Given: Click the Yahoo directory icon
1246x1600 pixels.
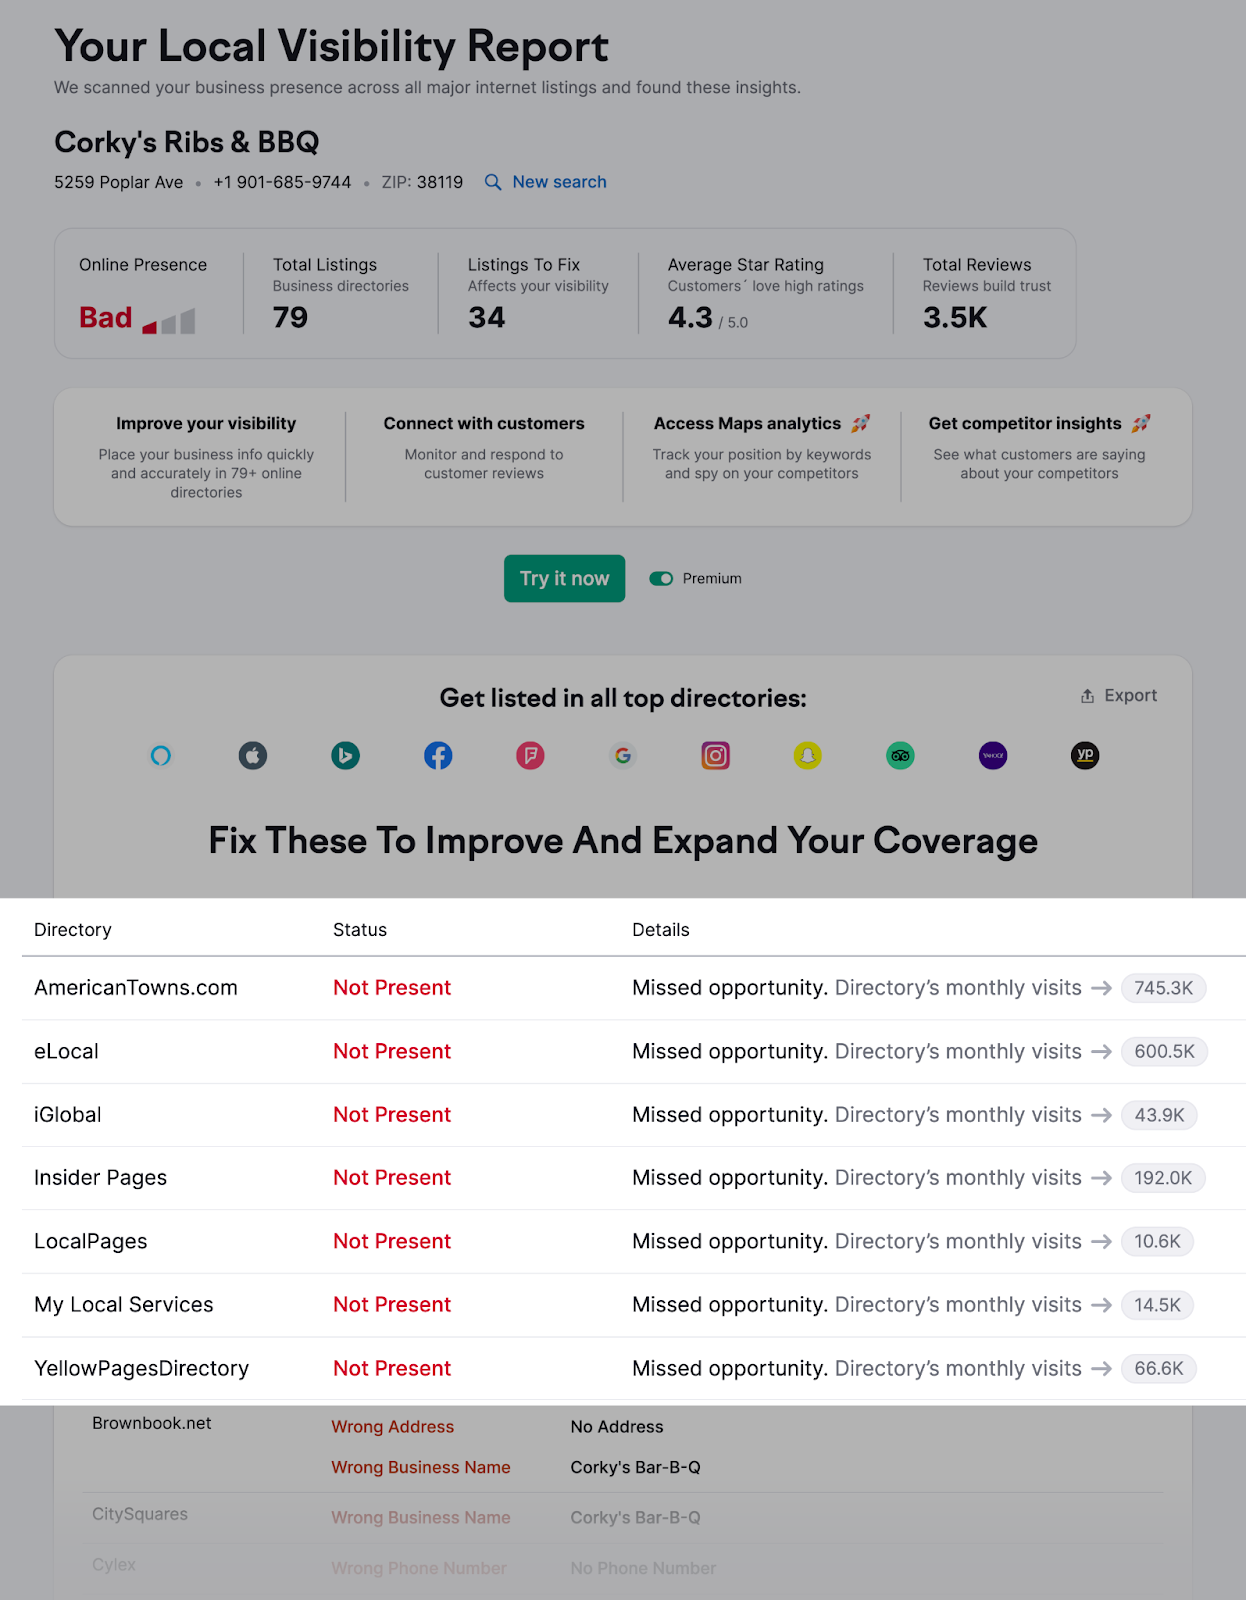Looking at the screenshot, I should click(x=993, y=756).
